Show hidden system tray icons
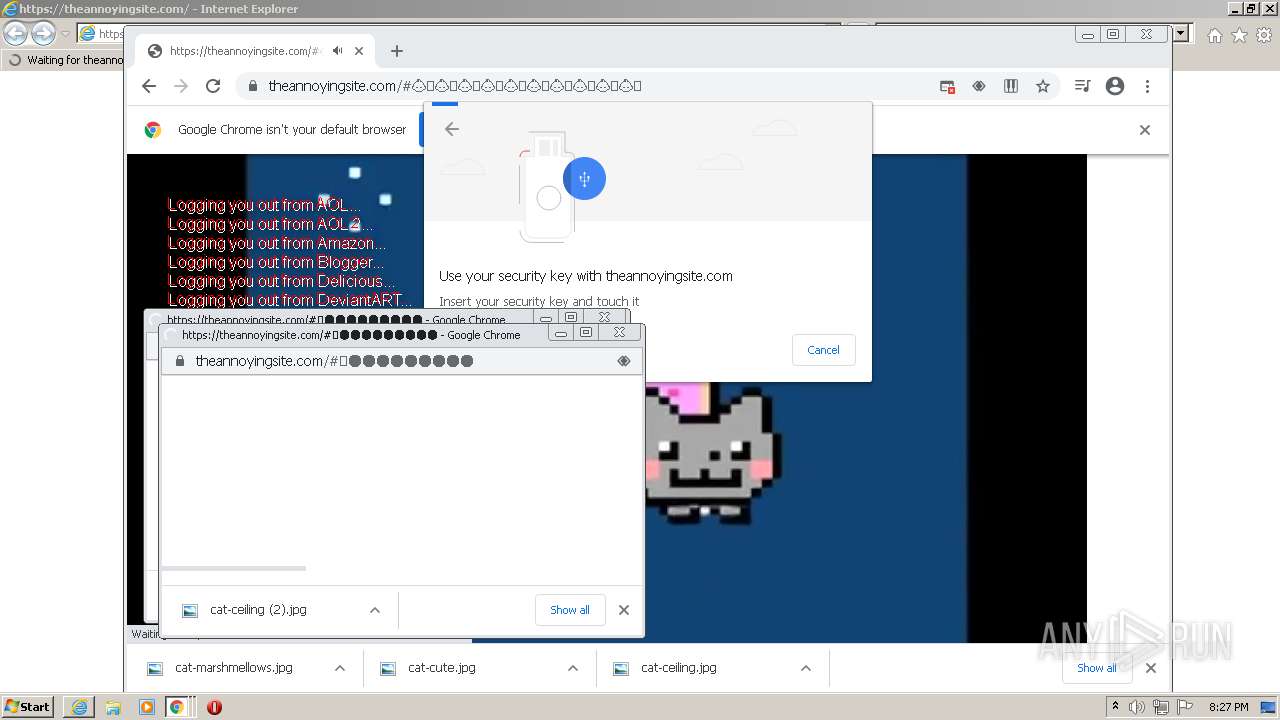 click(x=1116, y=707)
